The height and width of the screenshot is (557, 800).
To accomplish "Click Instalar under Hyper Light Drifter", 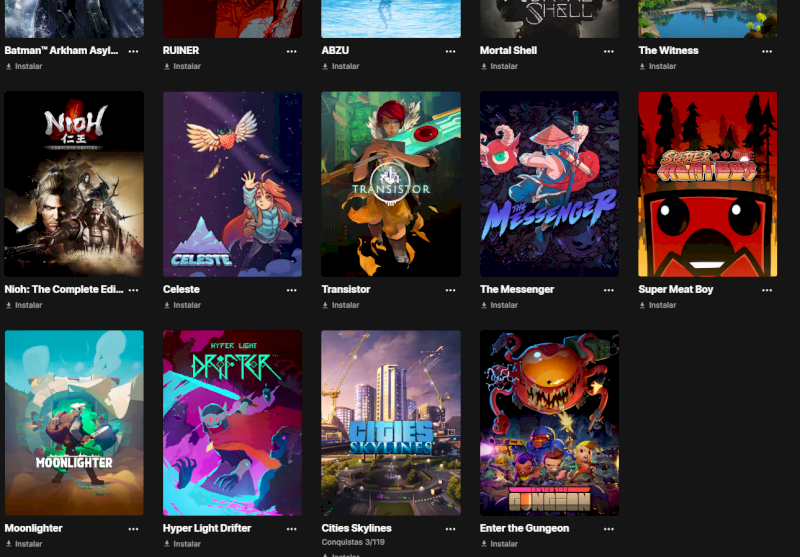I will click(x=182, y=544).
